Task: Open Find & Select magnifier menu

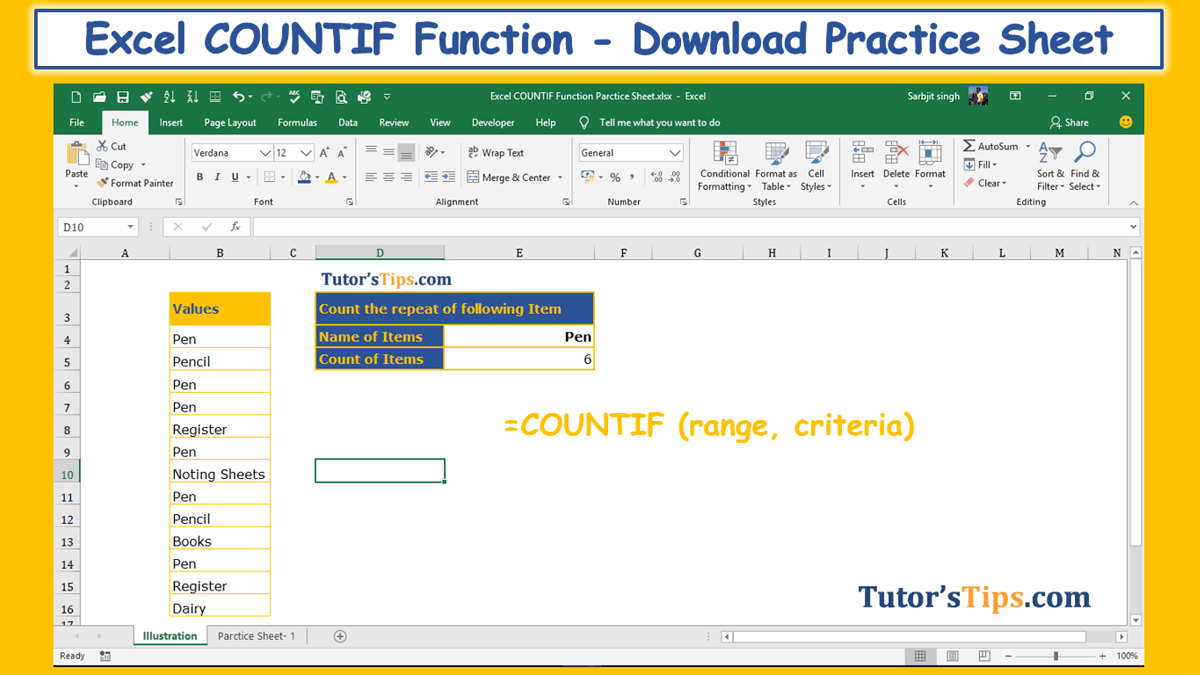Action: click(1085, 166)
